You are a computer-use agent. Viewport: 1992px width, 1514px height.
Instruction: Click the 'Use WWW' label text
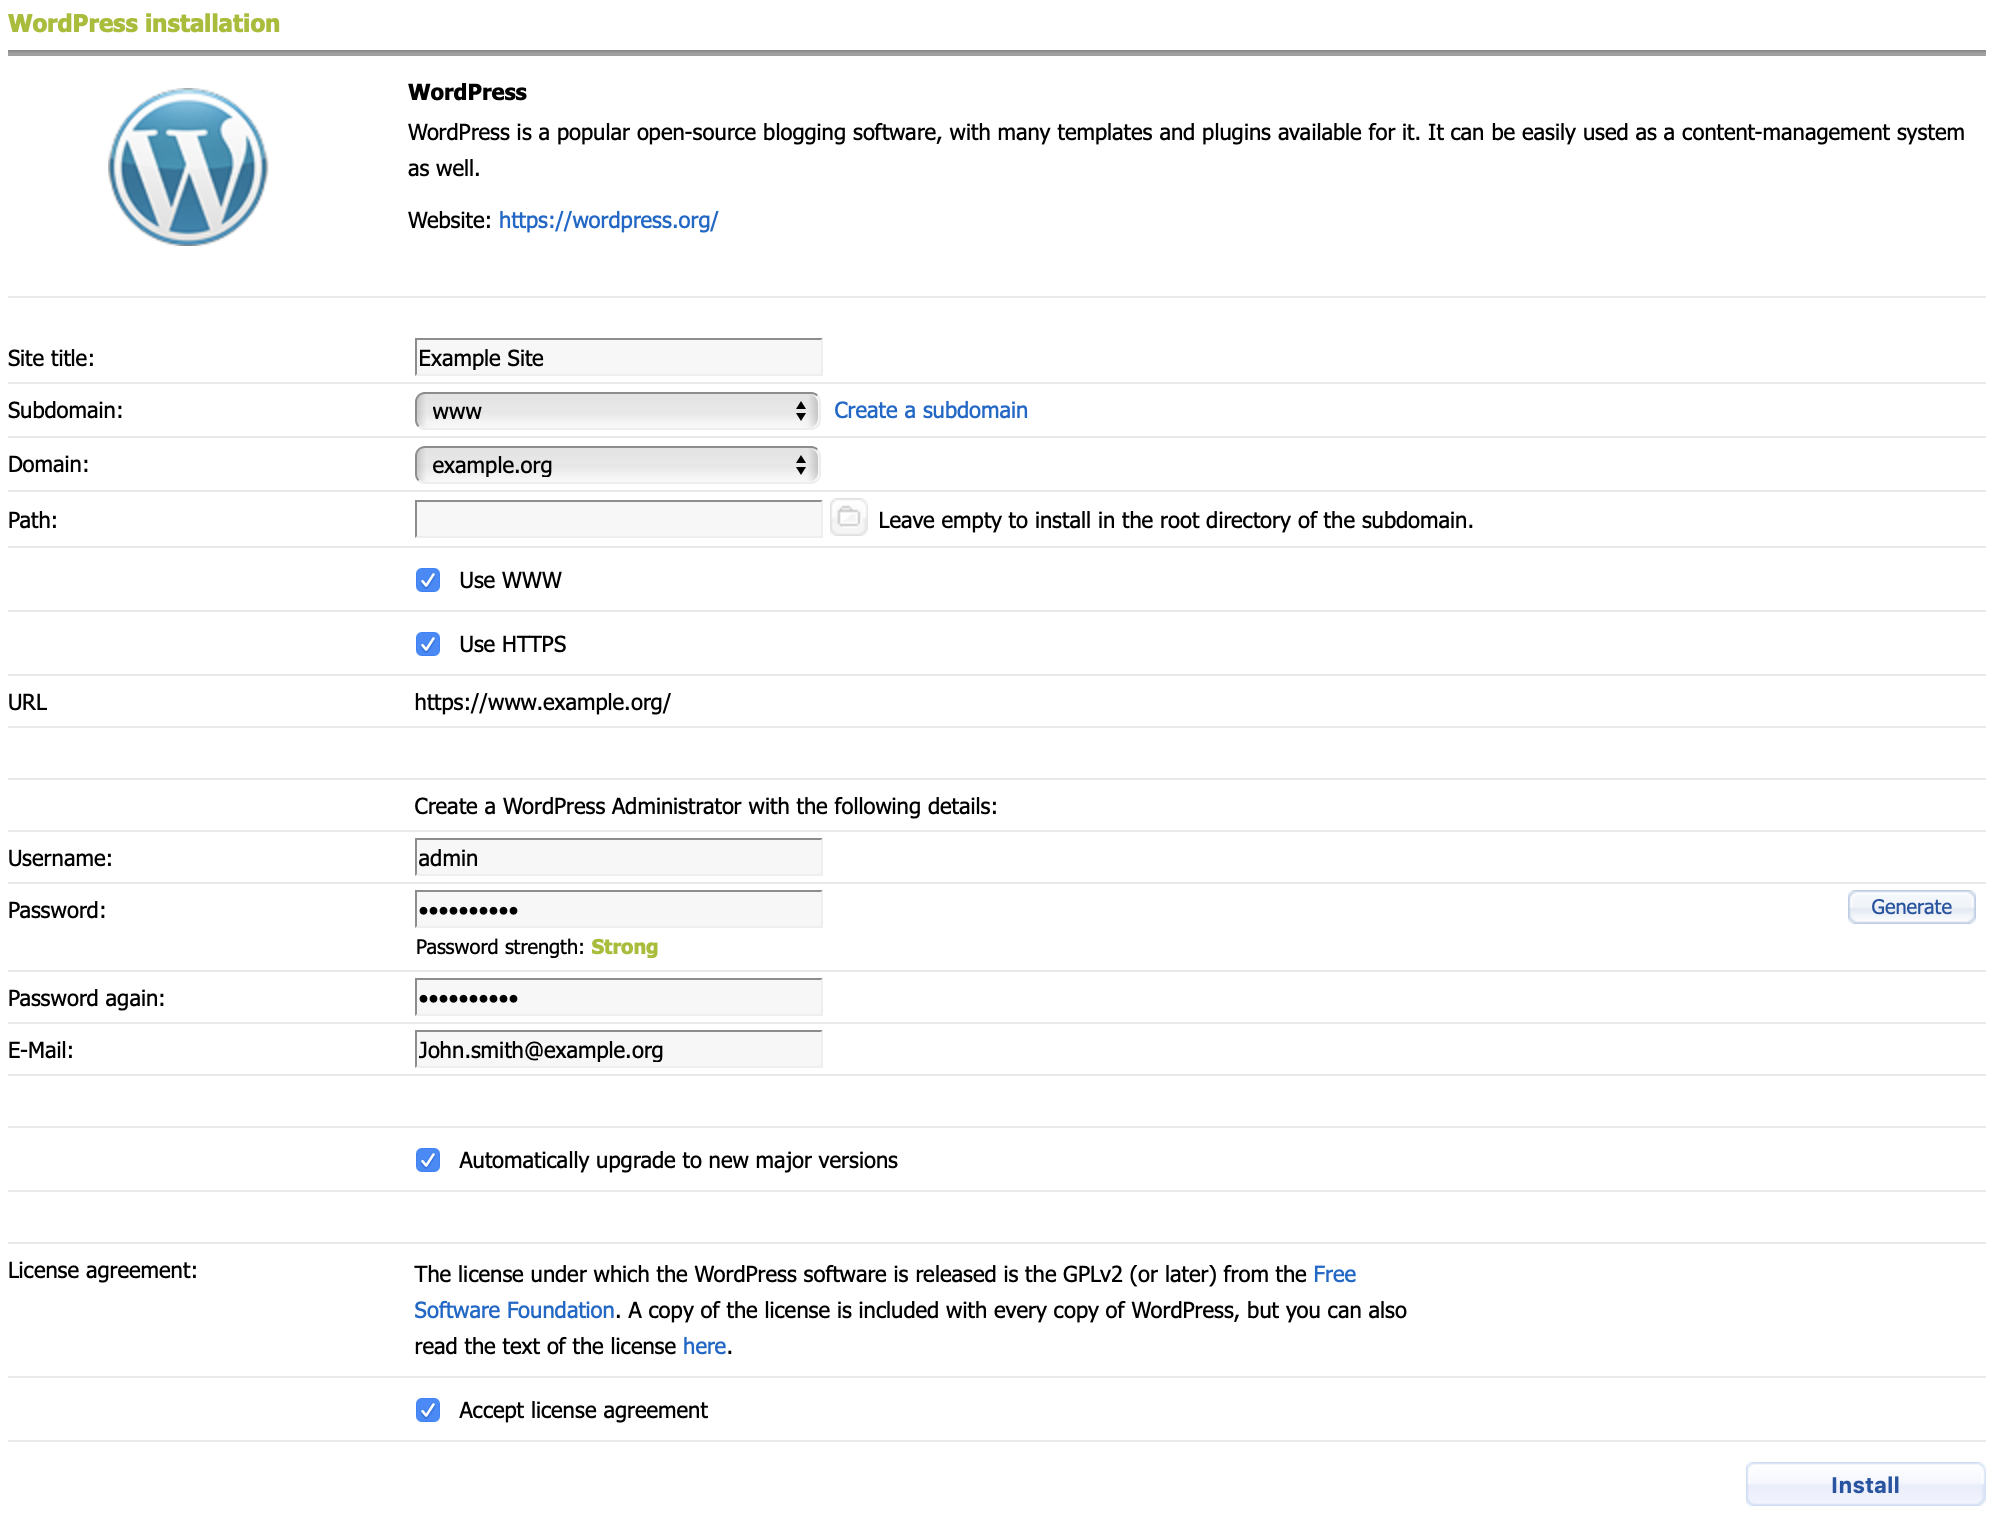510,580
